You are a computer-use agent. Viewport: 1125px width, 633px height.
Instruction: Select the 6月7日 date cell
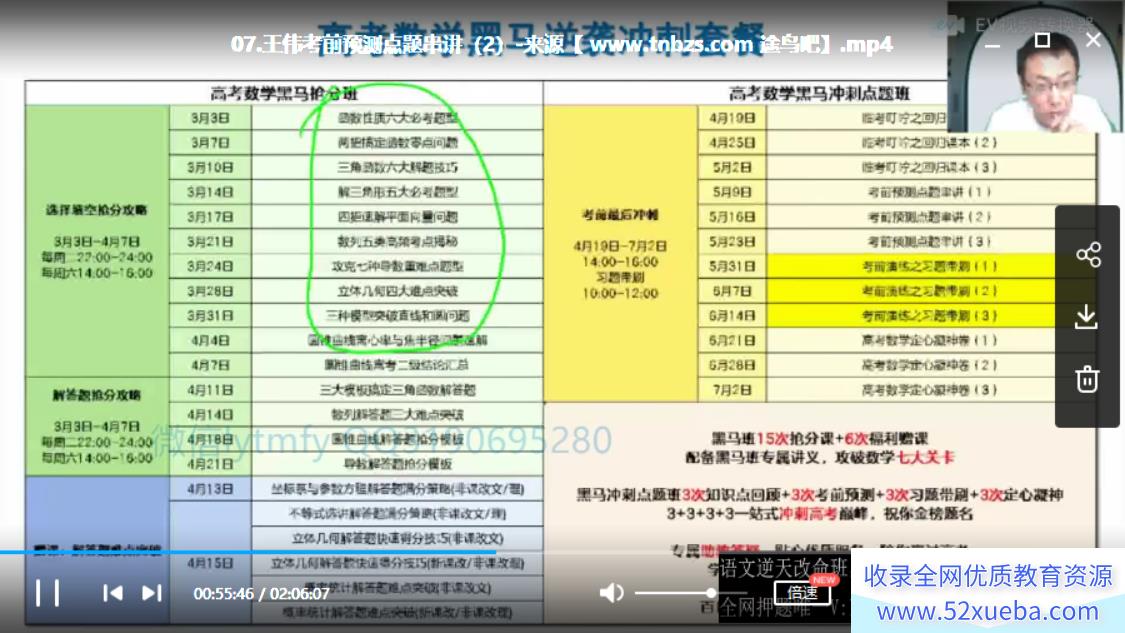pos(732,291)
